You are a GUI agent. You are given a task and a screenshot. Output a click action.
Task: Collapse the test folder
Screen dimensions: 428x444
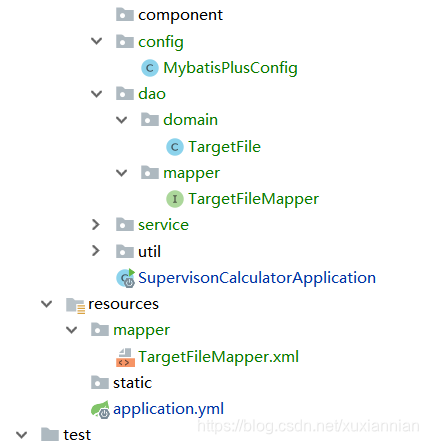point(21,435)
